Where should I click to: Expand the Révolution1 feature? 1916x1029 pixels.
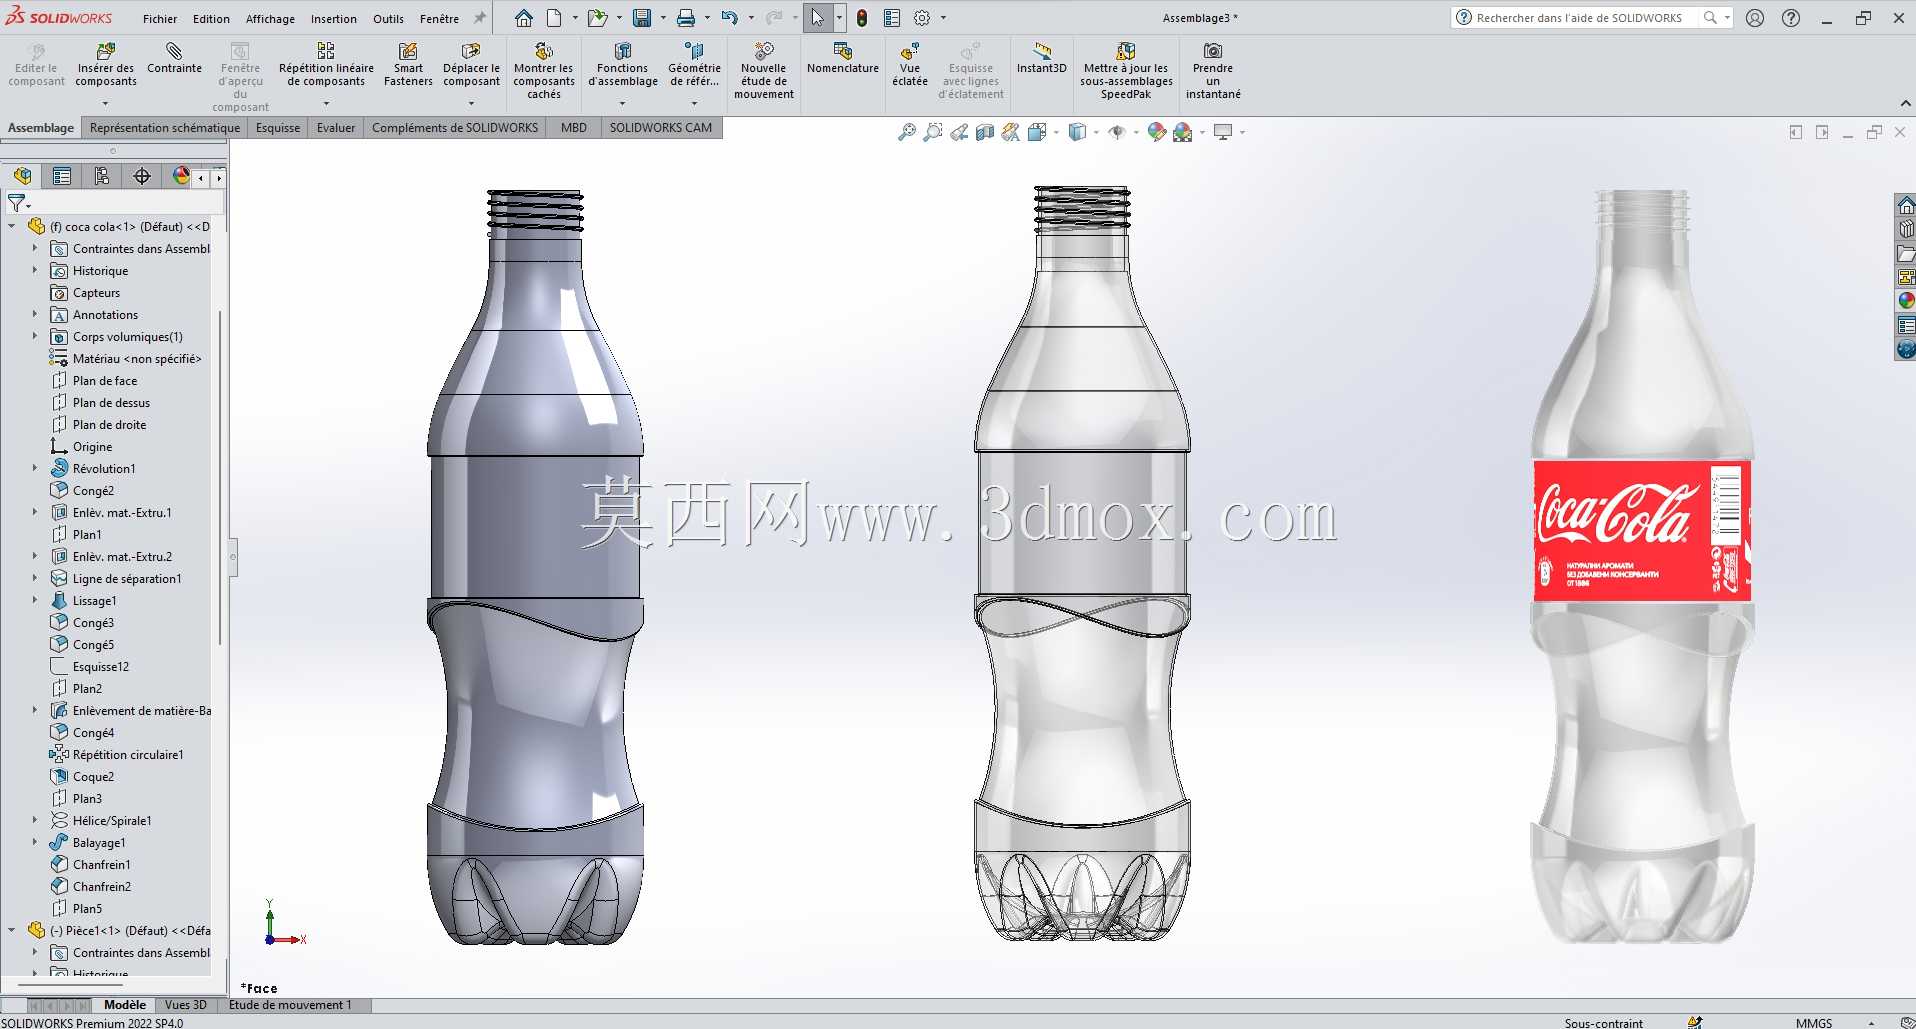(34, 468)
